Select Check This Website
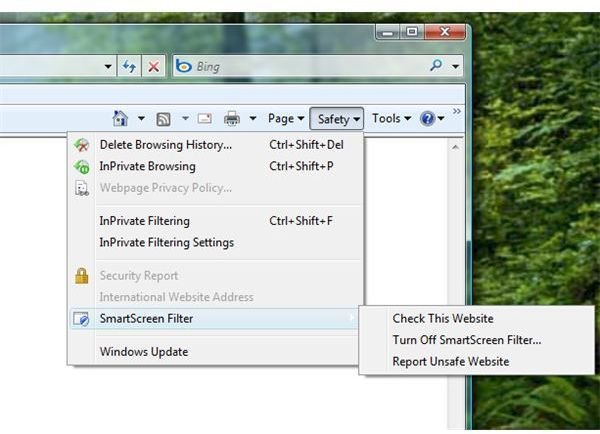 click(476, 319)
